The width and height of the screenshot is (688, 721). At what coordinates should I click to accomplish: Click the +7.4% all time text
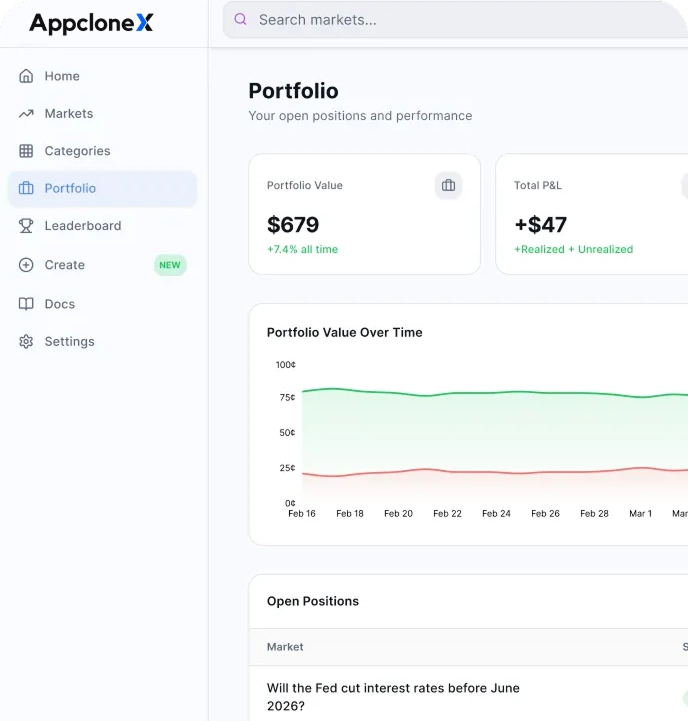(303, 249)
